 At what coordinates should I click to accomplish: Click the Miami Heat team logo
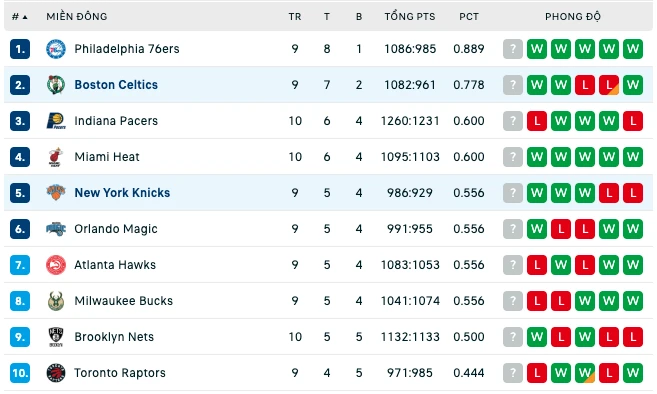[x=56, y=157]
